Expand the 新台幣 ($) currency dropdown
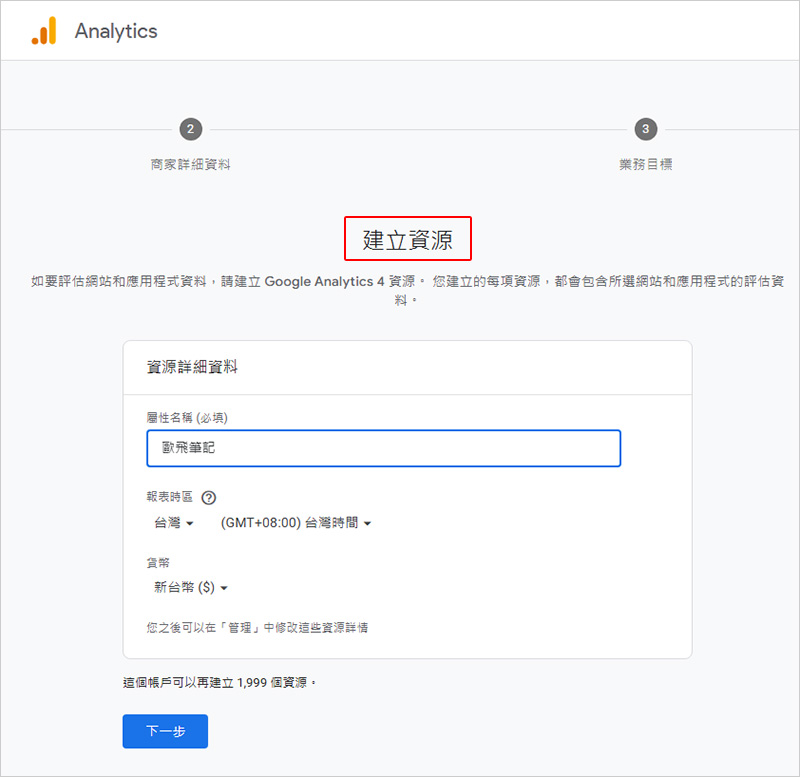This screenshot has width=800, height=777. pyautogui.click(x=190, y=588)
